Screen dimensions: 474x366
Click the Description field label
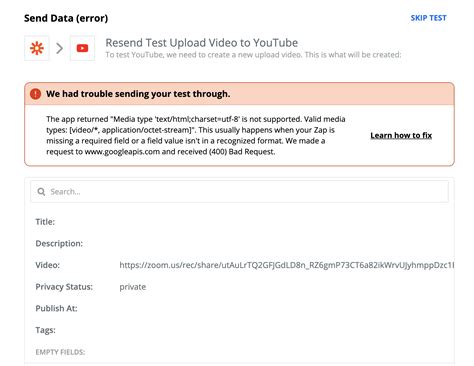[59, 244]
